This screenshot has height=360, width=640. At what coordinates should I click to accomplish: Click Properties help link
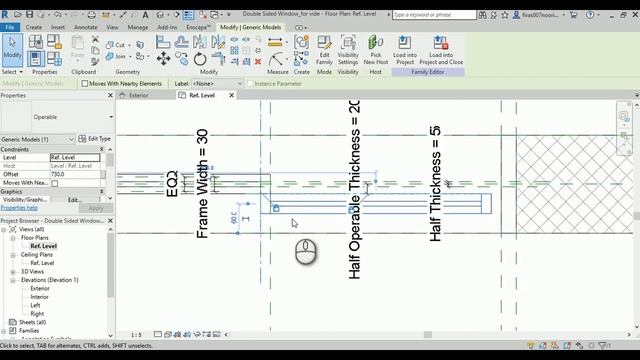19,208
